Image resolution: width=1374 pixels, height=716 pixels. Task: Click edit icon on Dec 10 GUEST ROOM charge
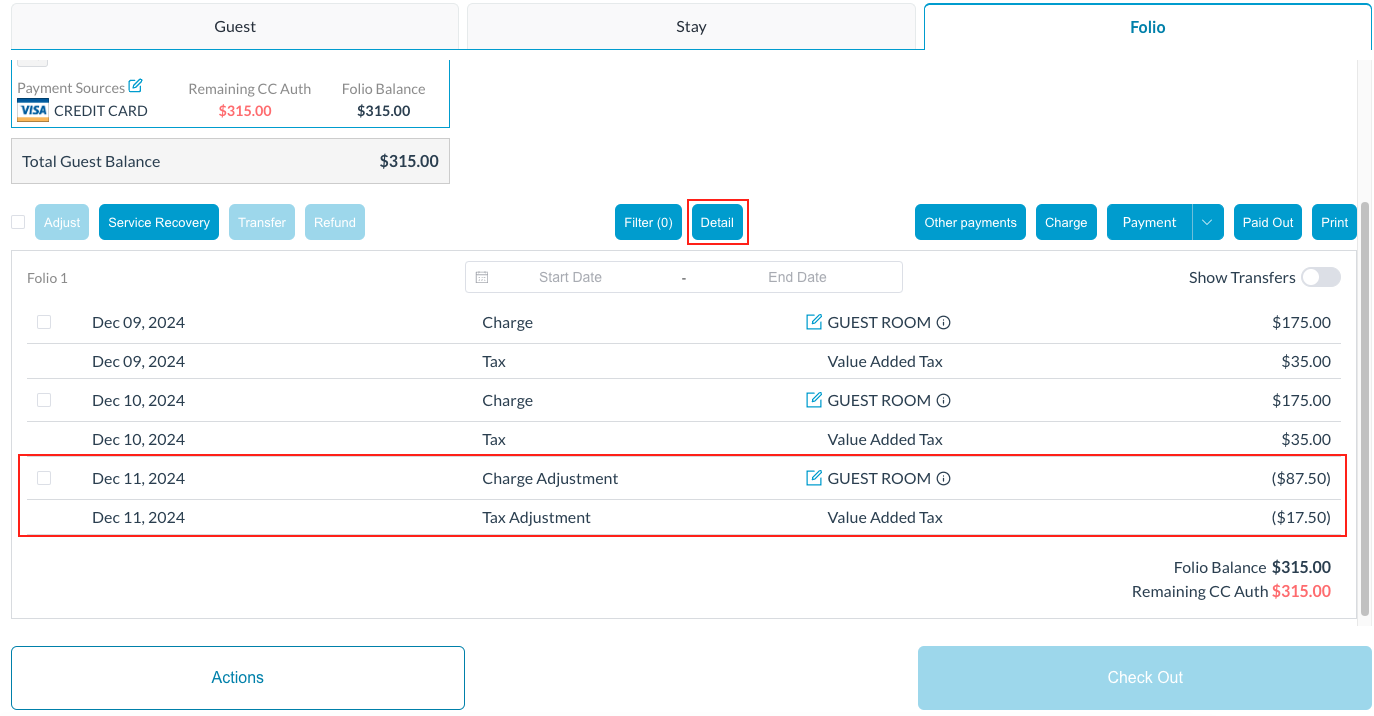click(814, 400)
